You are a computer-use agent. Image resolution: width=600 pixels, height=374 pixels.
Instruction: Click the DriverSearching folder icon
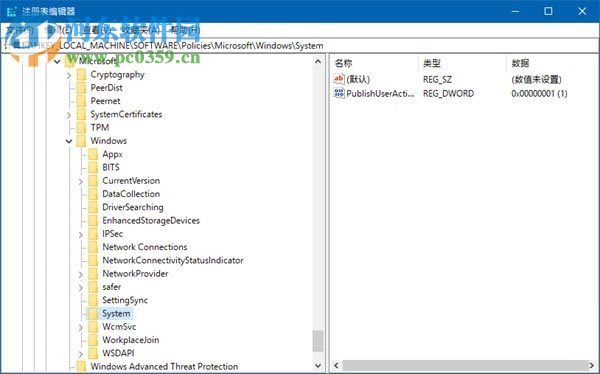pos(93,207)
